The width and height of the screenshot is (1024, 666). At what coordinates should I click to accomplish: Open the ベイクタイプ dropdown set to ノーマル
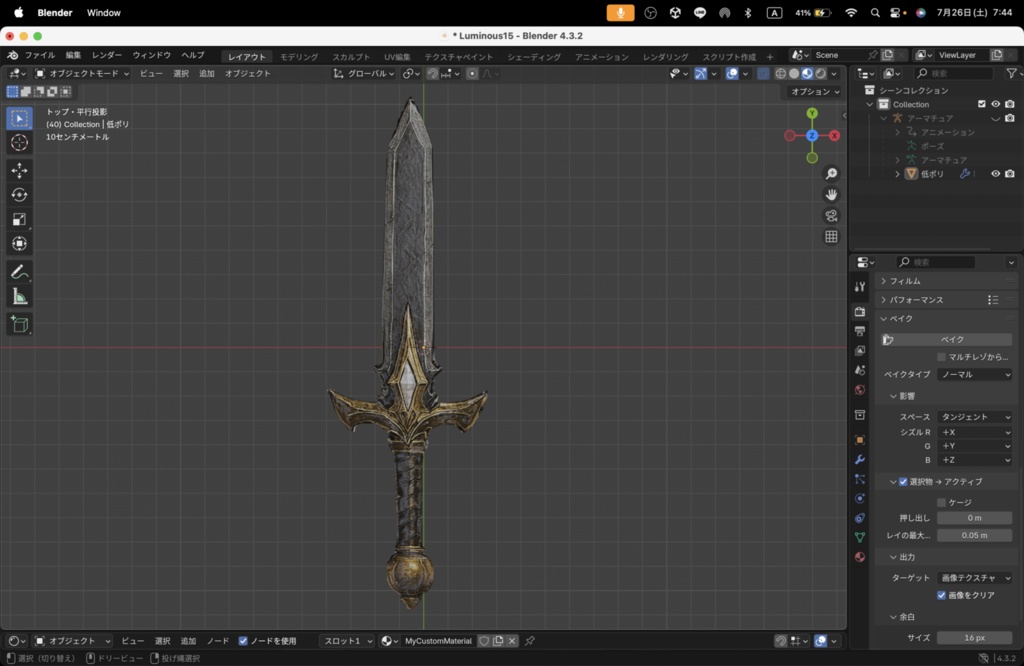pyautogui.click(x=975, y=375)
